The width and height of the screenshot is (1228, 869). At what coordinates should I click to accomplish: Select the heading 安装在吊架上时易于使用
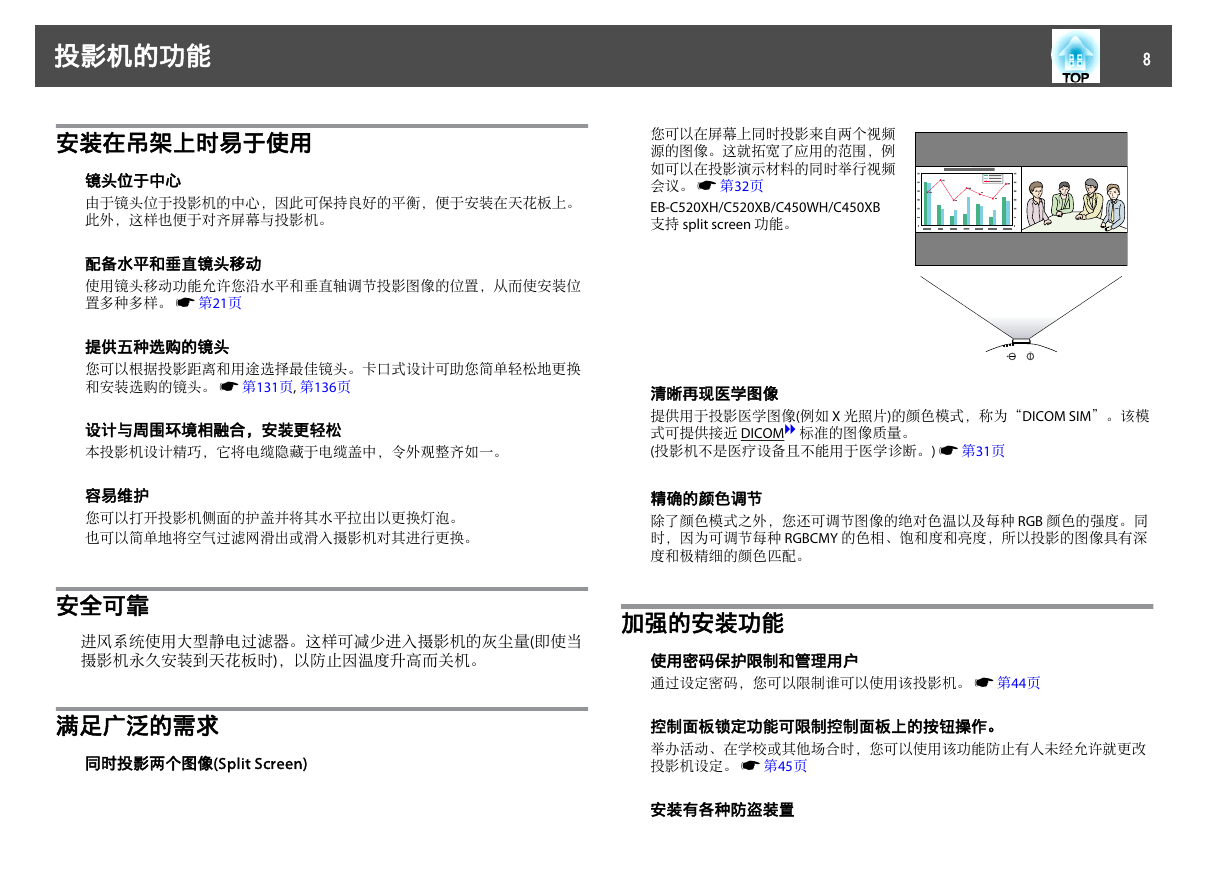[184, 143]
